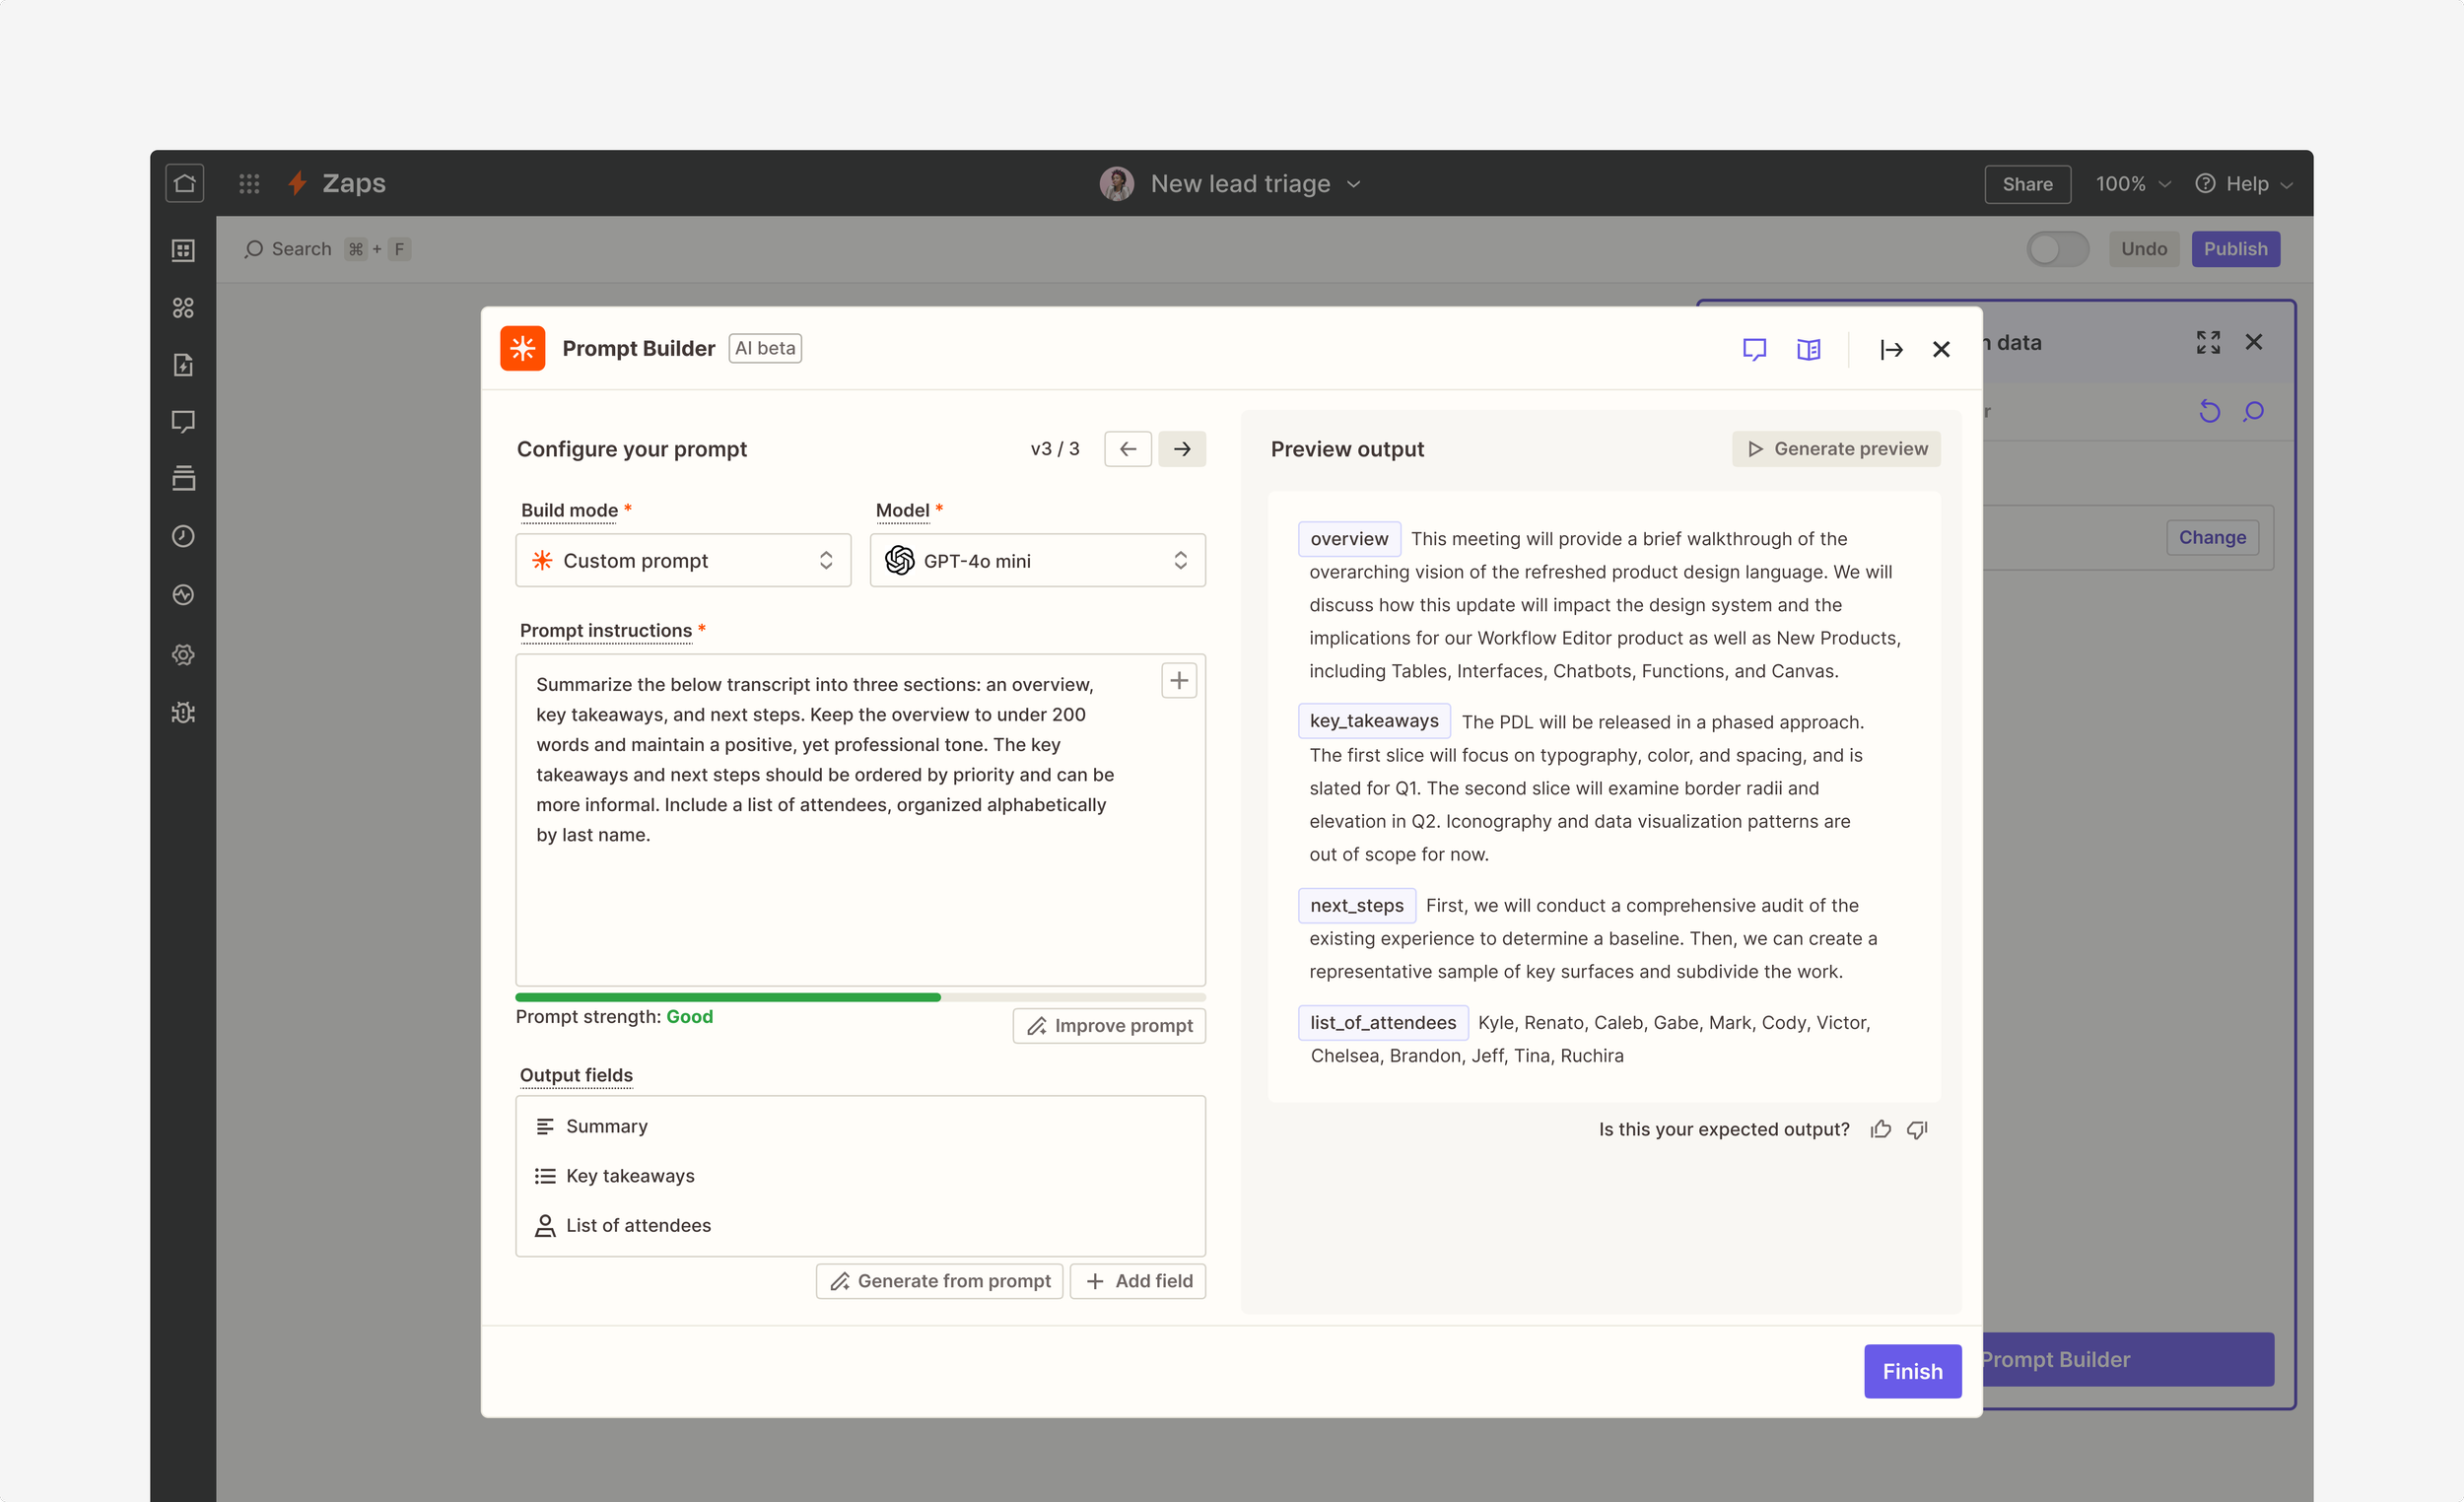Click the purple Finish button

pos(1911,1371)
